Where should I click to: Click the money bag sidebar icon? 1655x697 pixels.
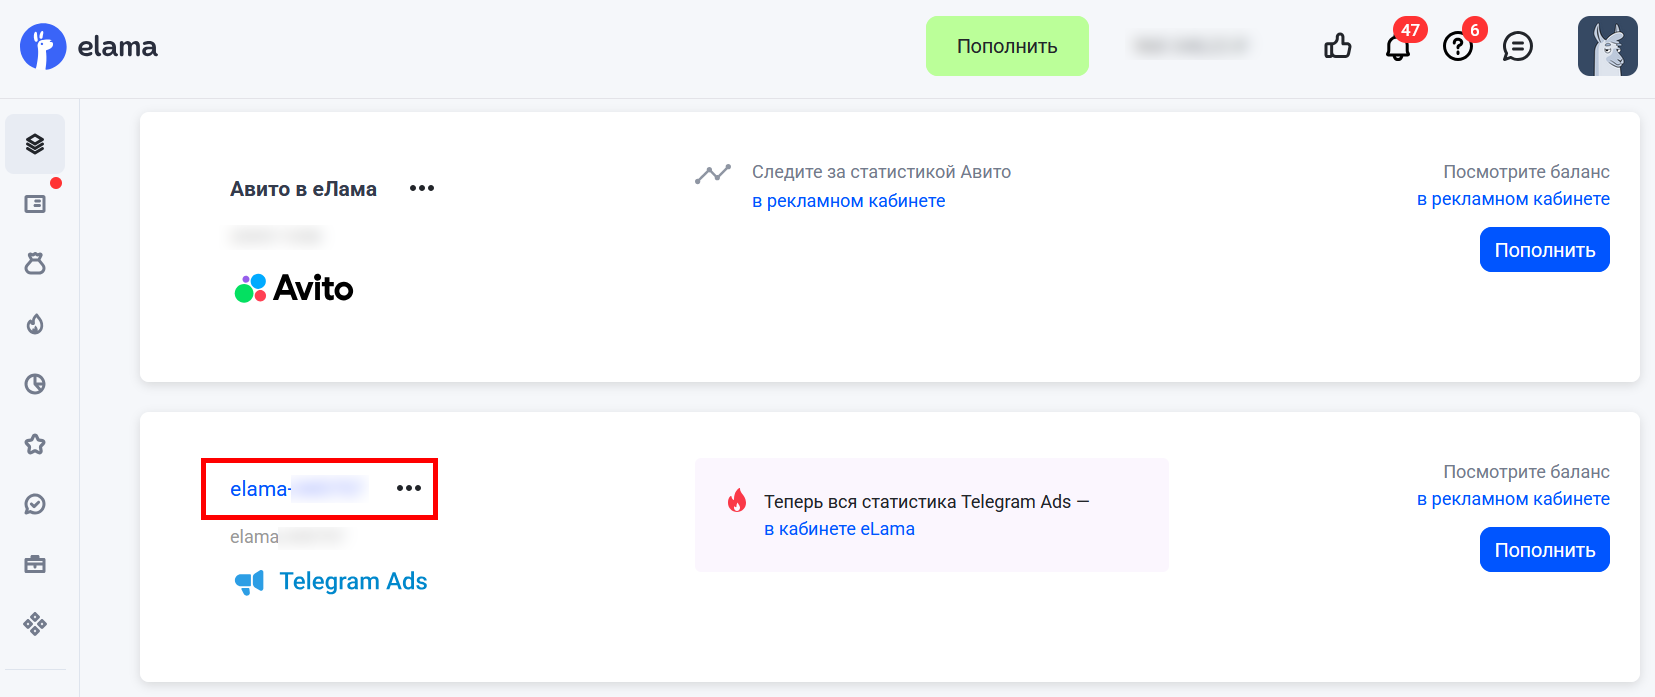[x=35, y=264]
